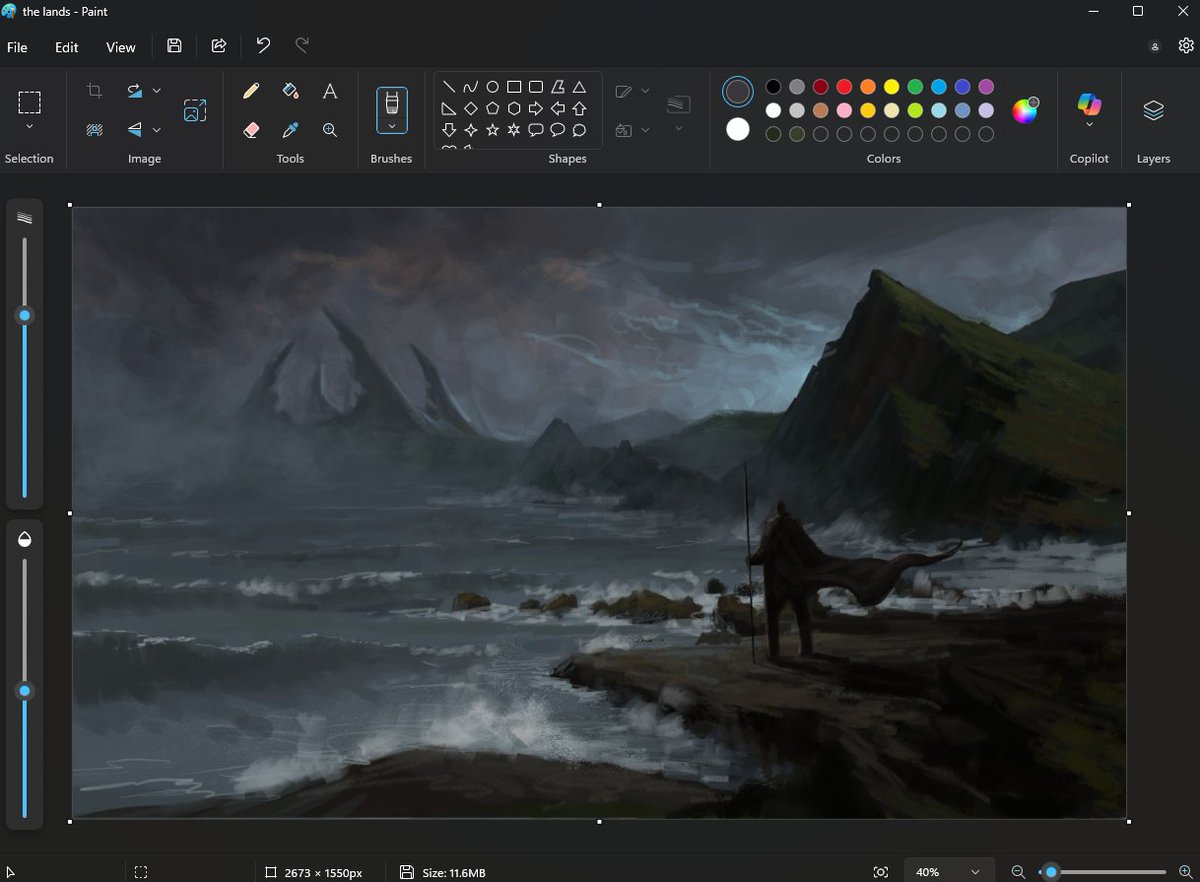The width and height of the screenshot is (1200, 882).
Task: Choose the Text tool
Action: click(x=329, y=91)
